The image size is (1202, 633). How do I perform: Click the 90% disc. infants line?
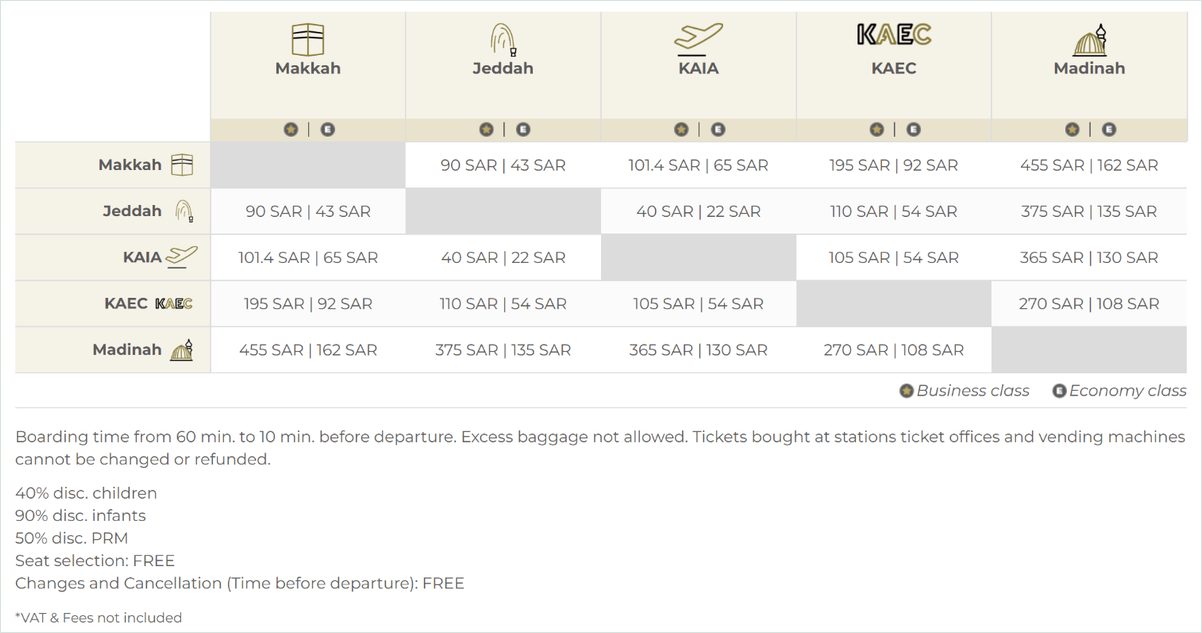tap(80, 516)
